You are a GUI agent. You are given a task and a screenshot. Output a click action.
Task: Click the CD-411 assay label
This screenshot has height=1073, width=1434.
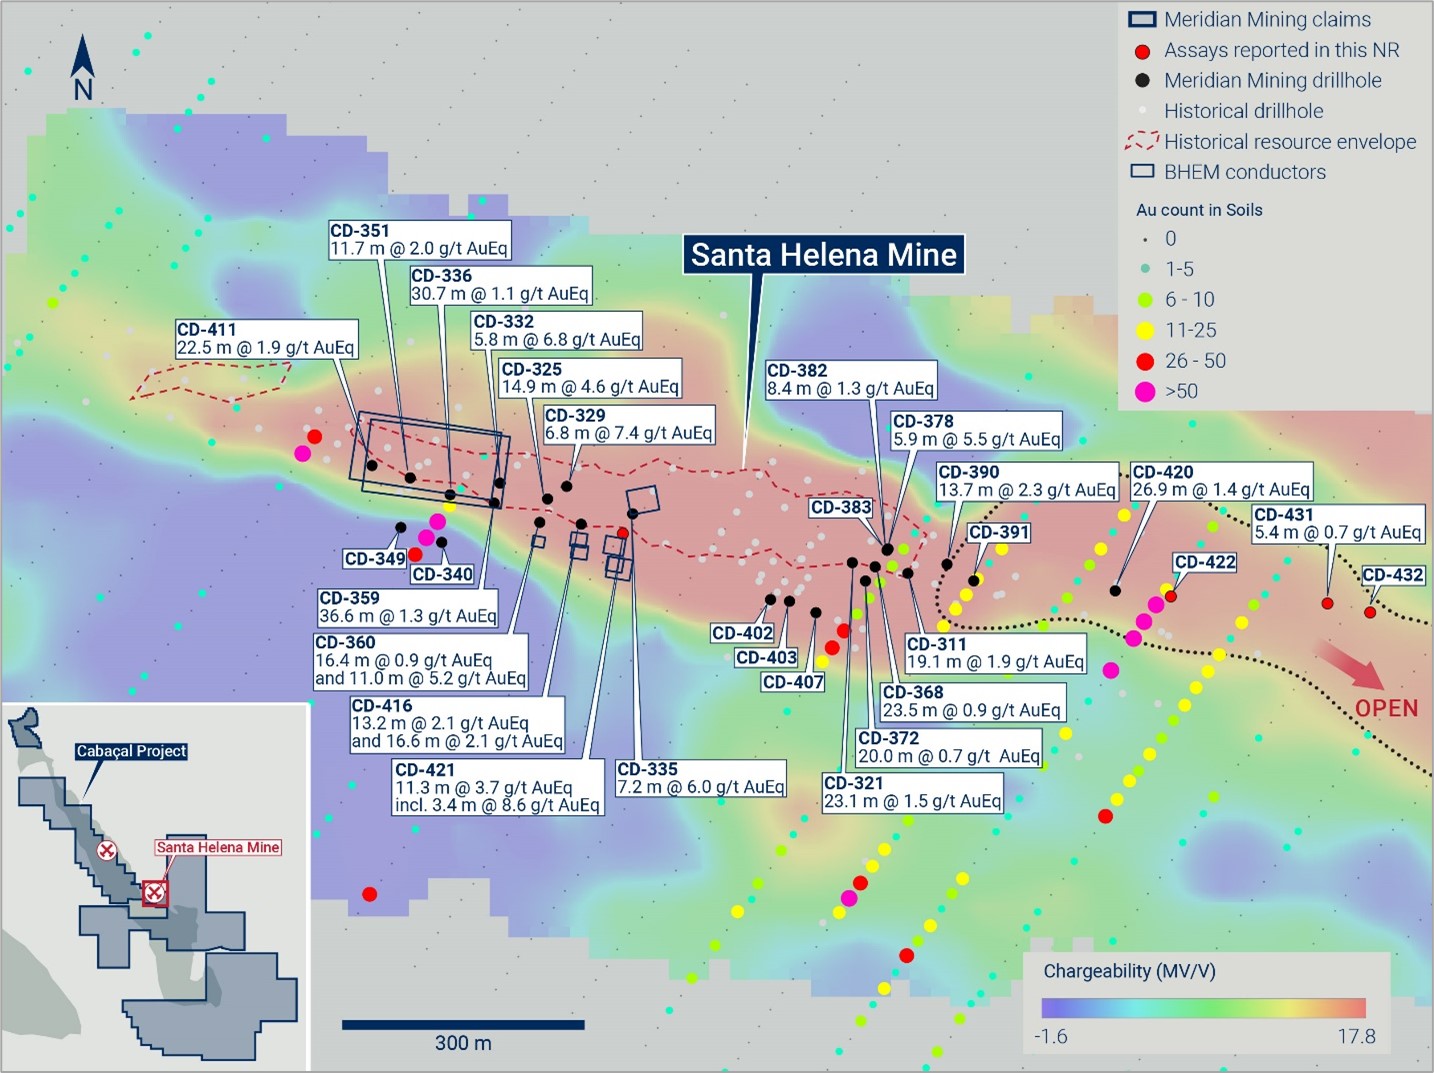point(266,338)
